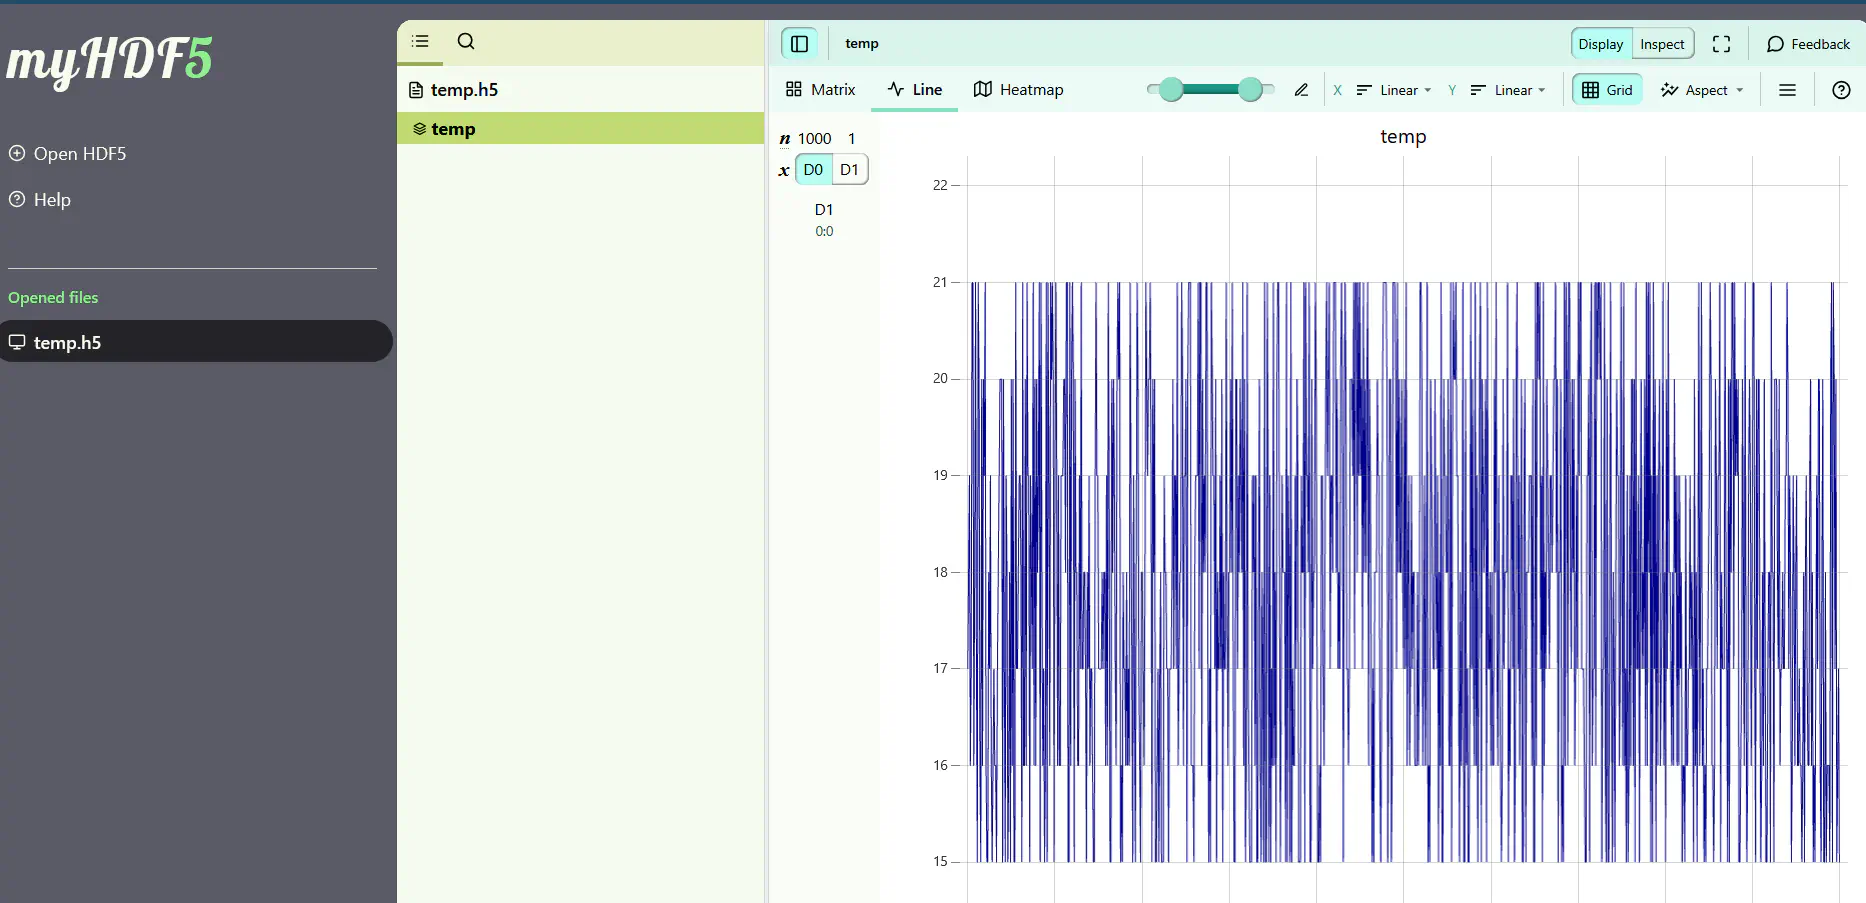Click the tree list view icon
This screenshot has height=903, width=1866.
click(x=420, y=42)
